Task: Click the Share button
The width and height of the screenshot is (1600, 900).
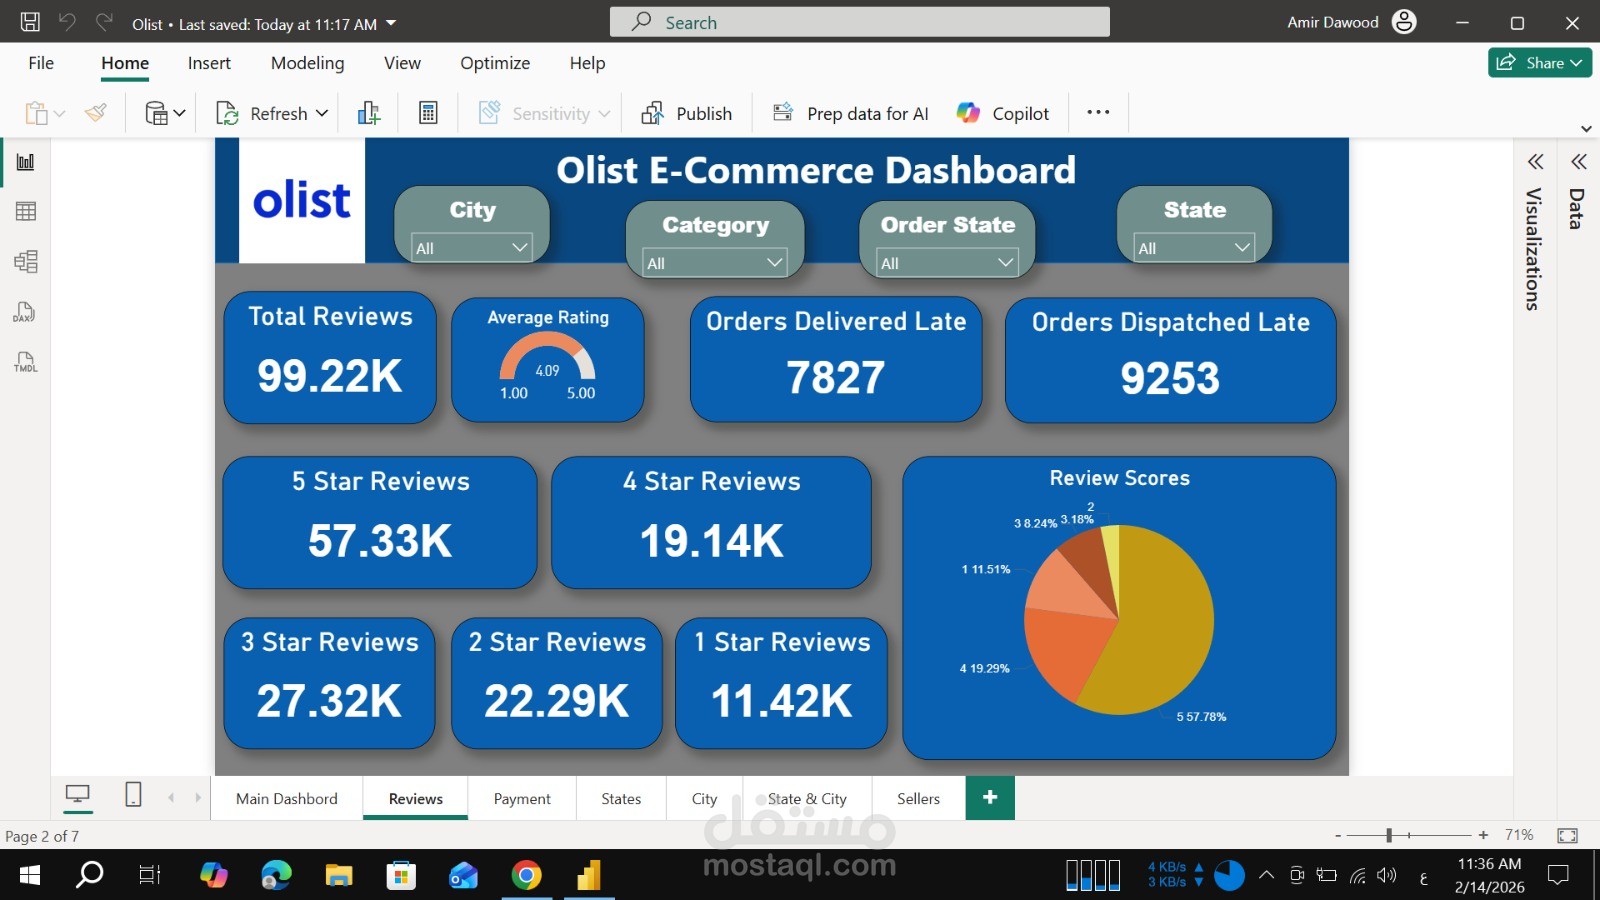Action: click(x=1538, y=62)
